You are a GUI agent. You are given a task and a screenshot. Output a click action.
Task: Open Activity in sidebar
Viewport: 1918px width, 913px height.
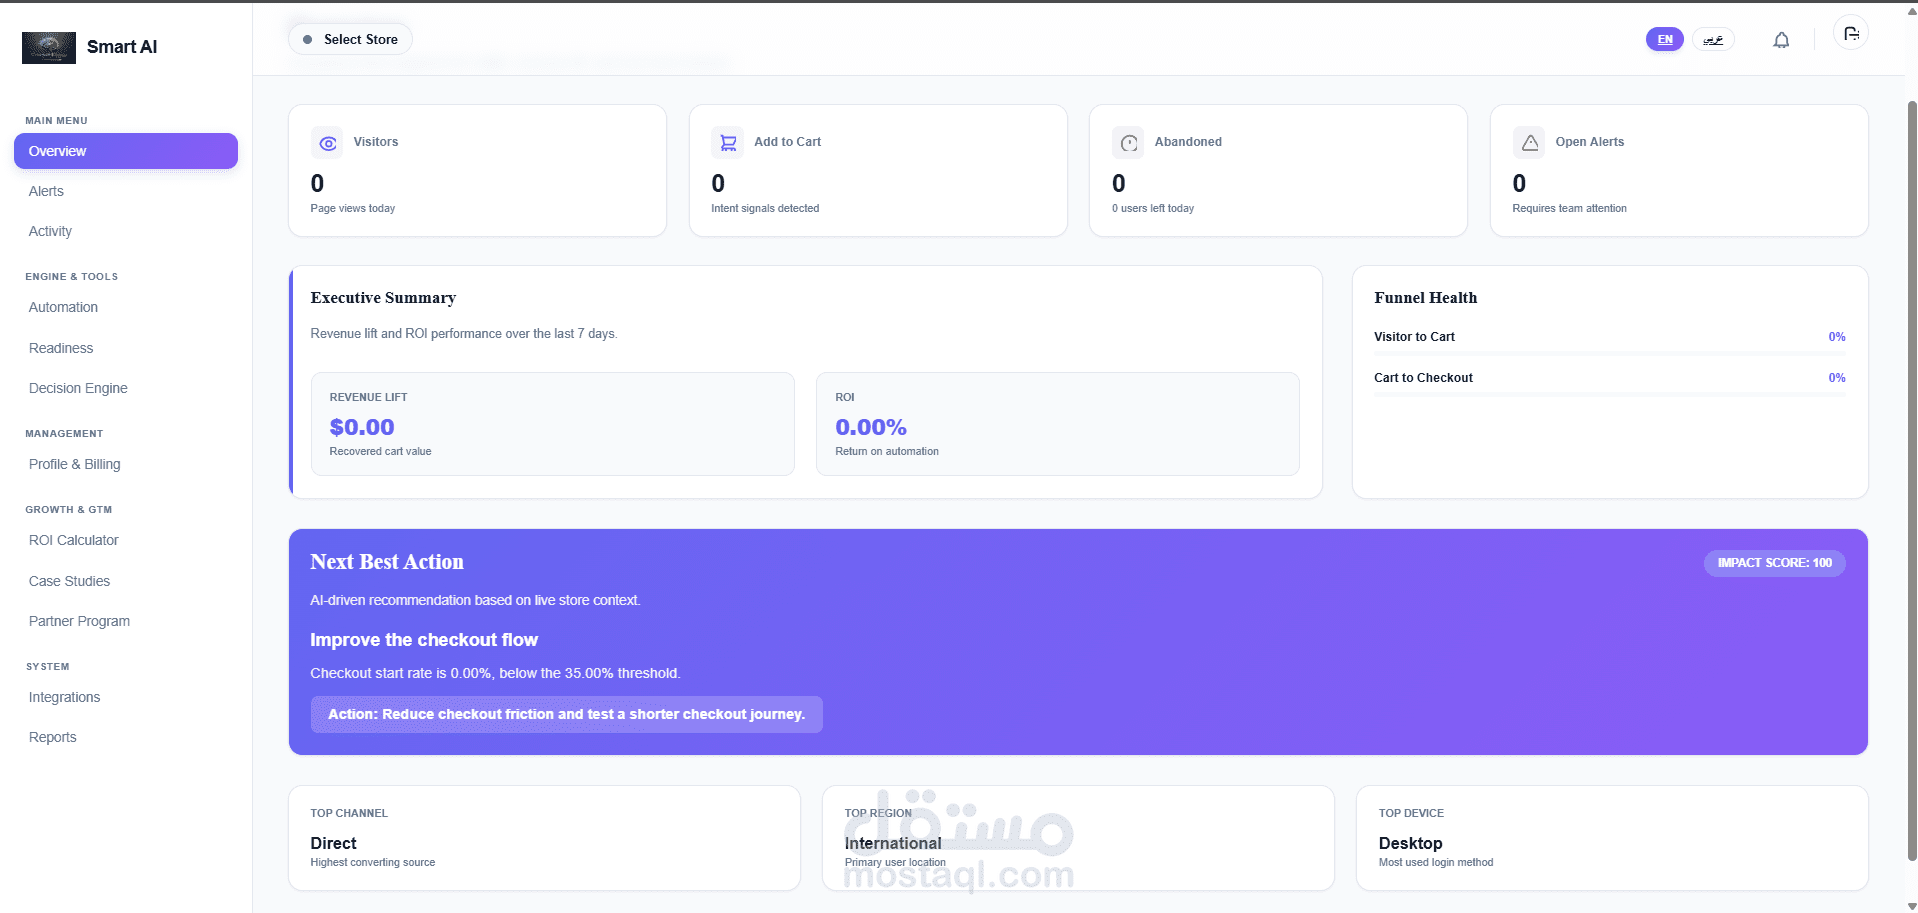[50, 231]
